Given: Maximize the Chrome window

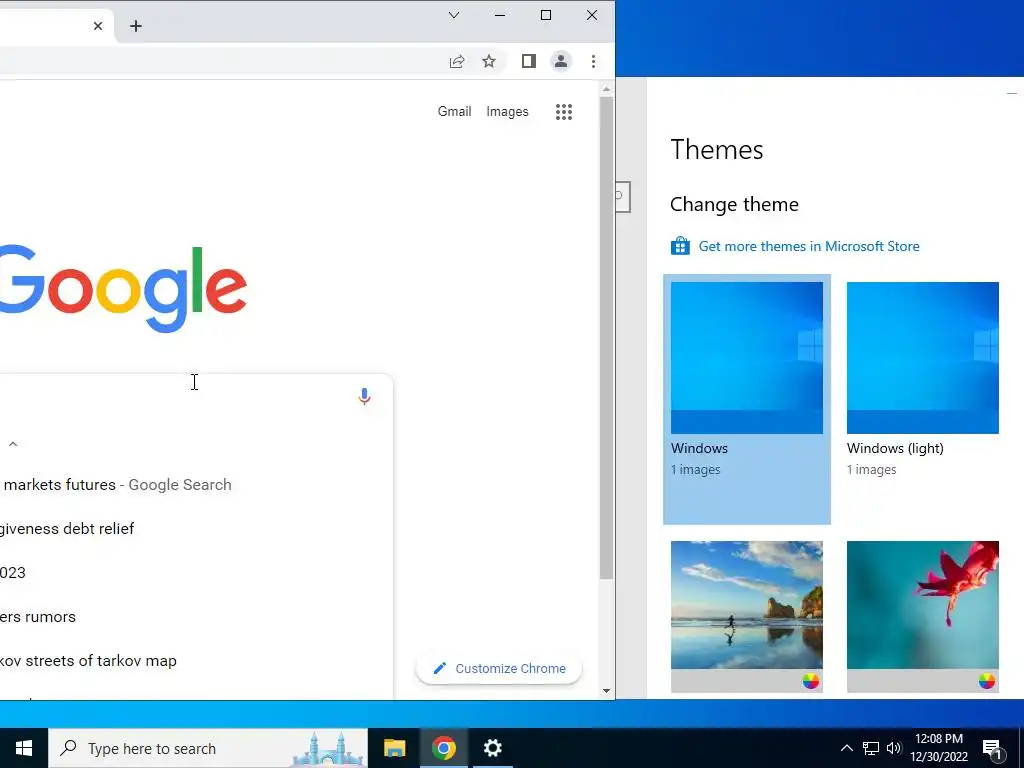Looking at the screenshot, I should [546, 15].
